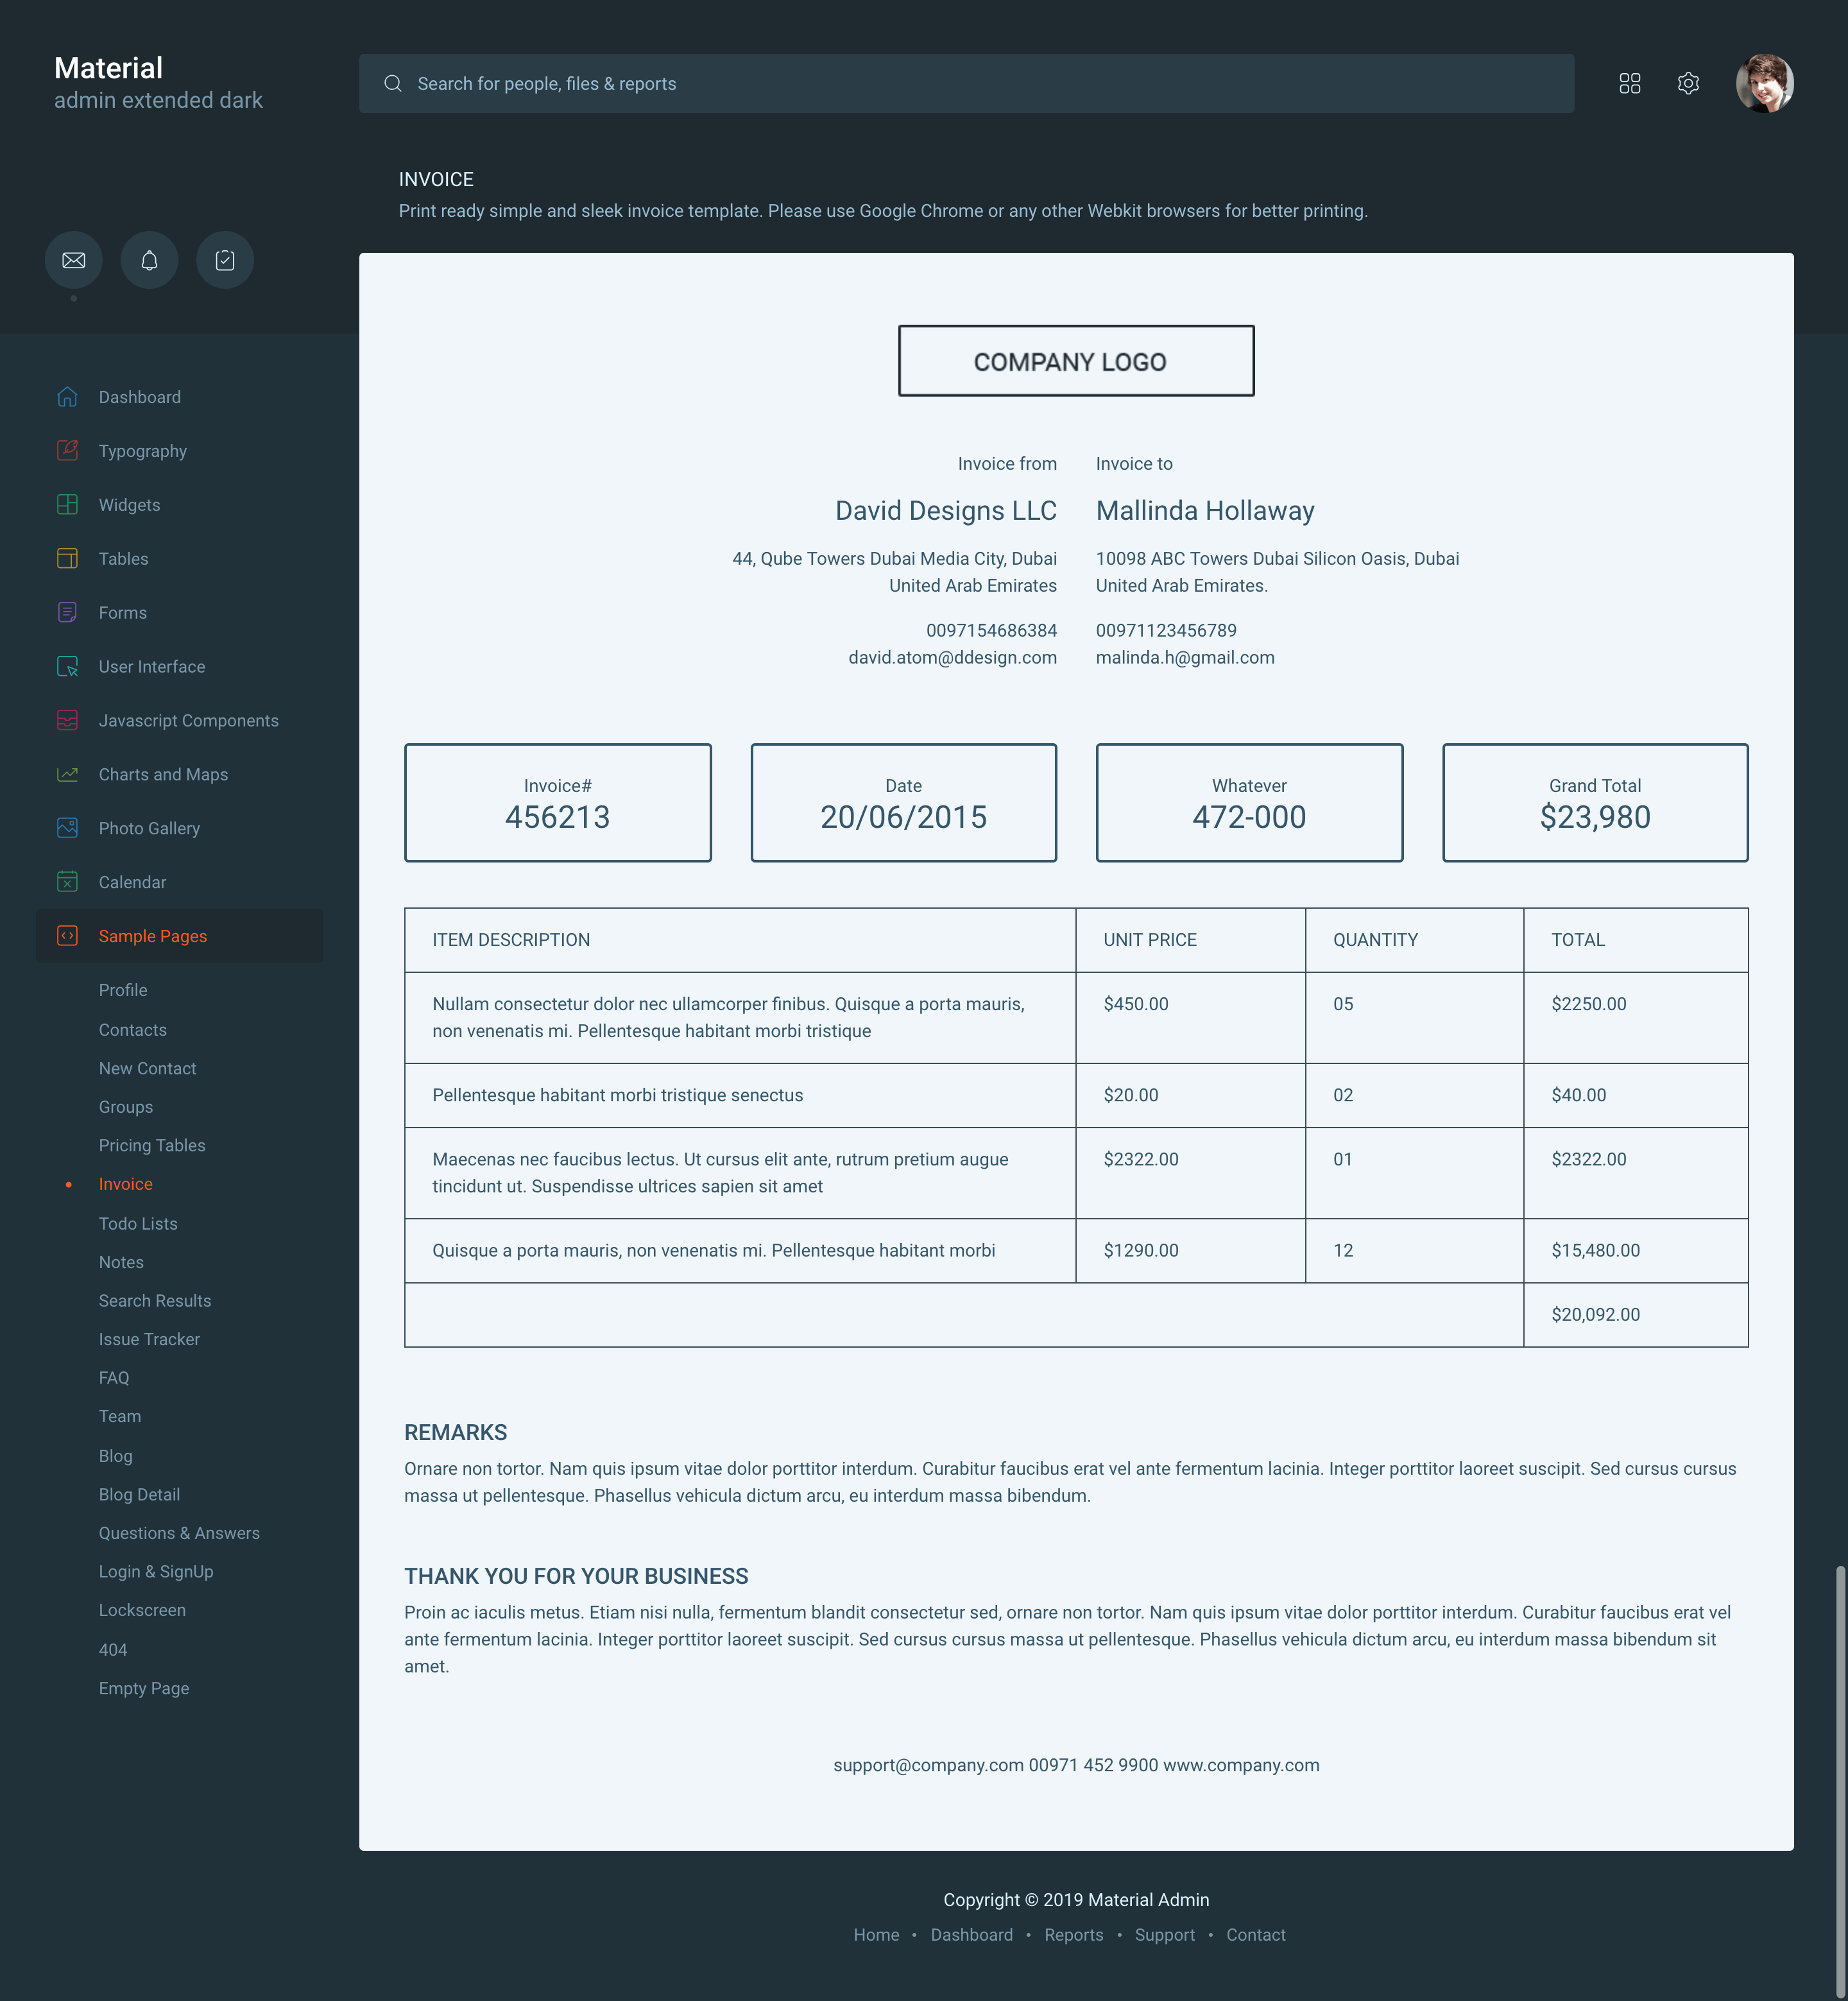
Task: Open the notifications bell icon
Action: point(149,260)
